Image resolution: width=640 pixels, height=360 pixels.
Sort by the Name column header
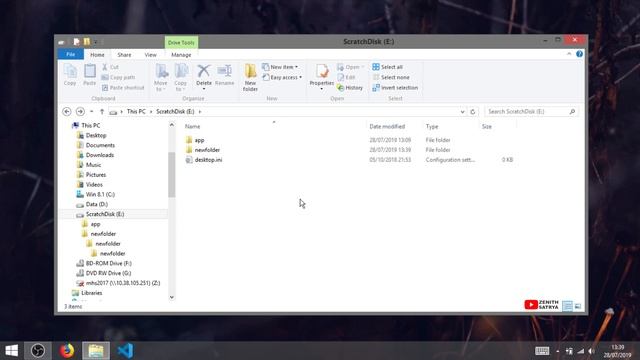pyautogui.click(x=192, y=127)
